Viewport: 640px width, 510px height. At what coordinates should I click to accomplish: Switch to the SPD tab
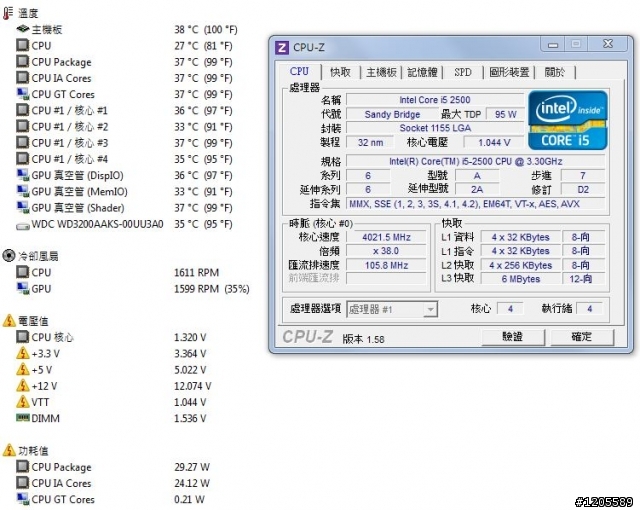[x=463, y=72]
